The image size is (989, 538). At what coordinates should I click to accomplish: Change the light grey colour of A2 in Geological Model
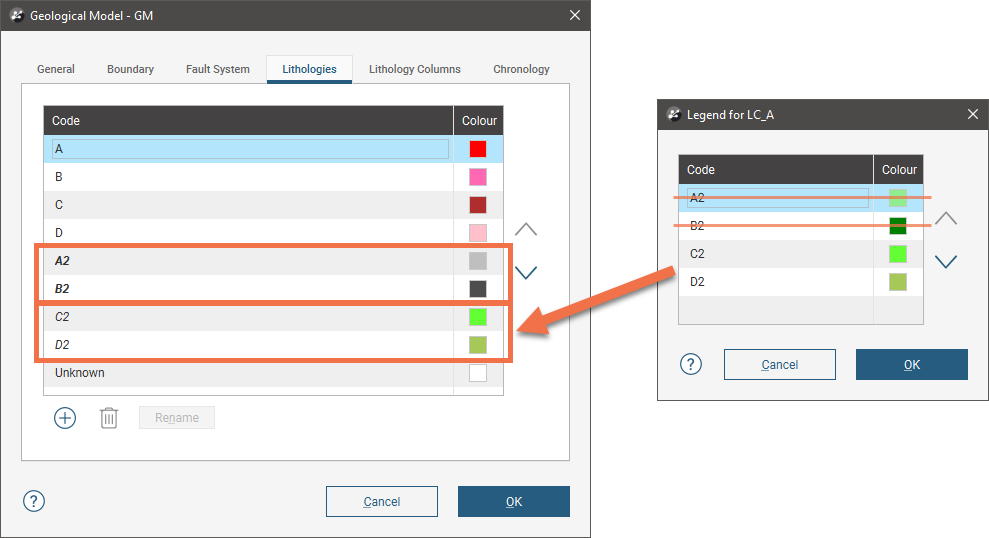478,261
